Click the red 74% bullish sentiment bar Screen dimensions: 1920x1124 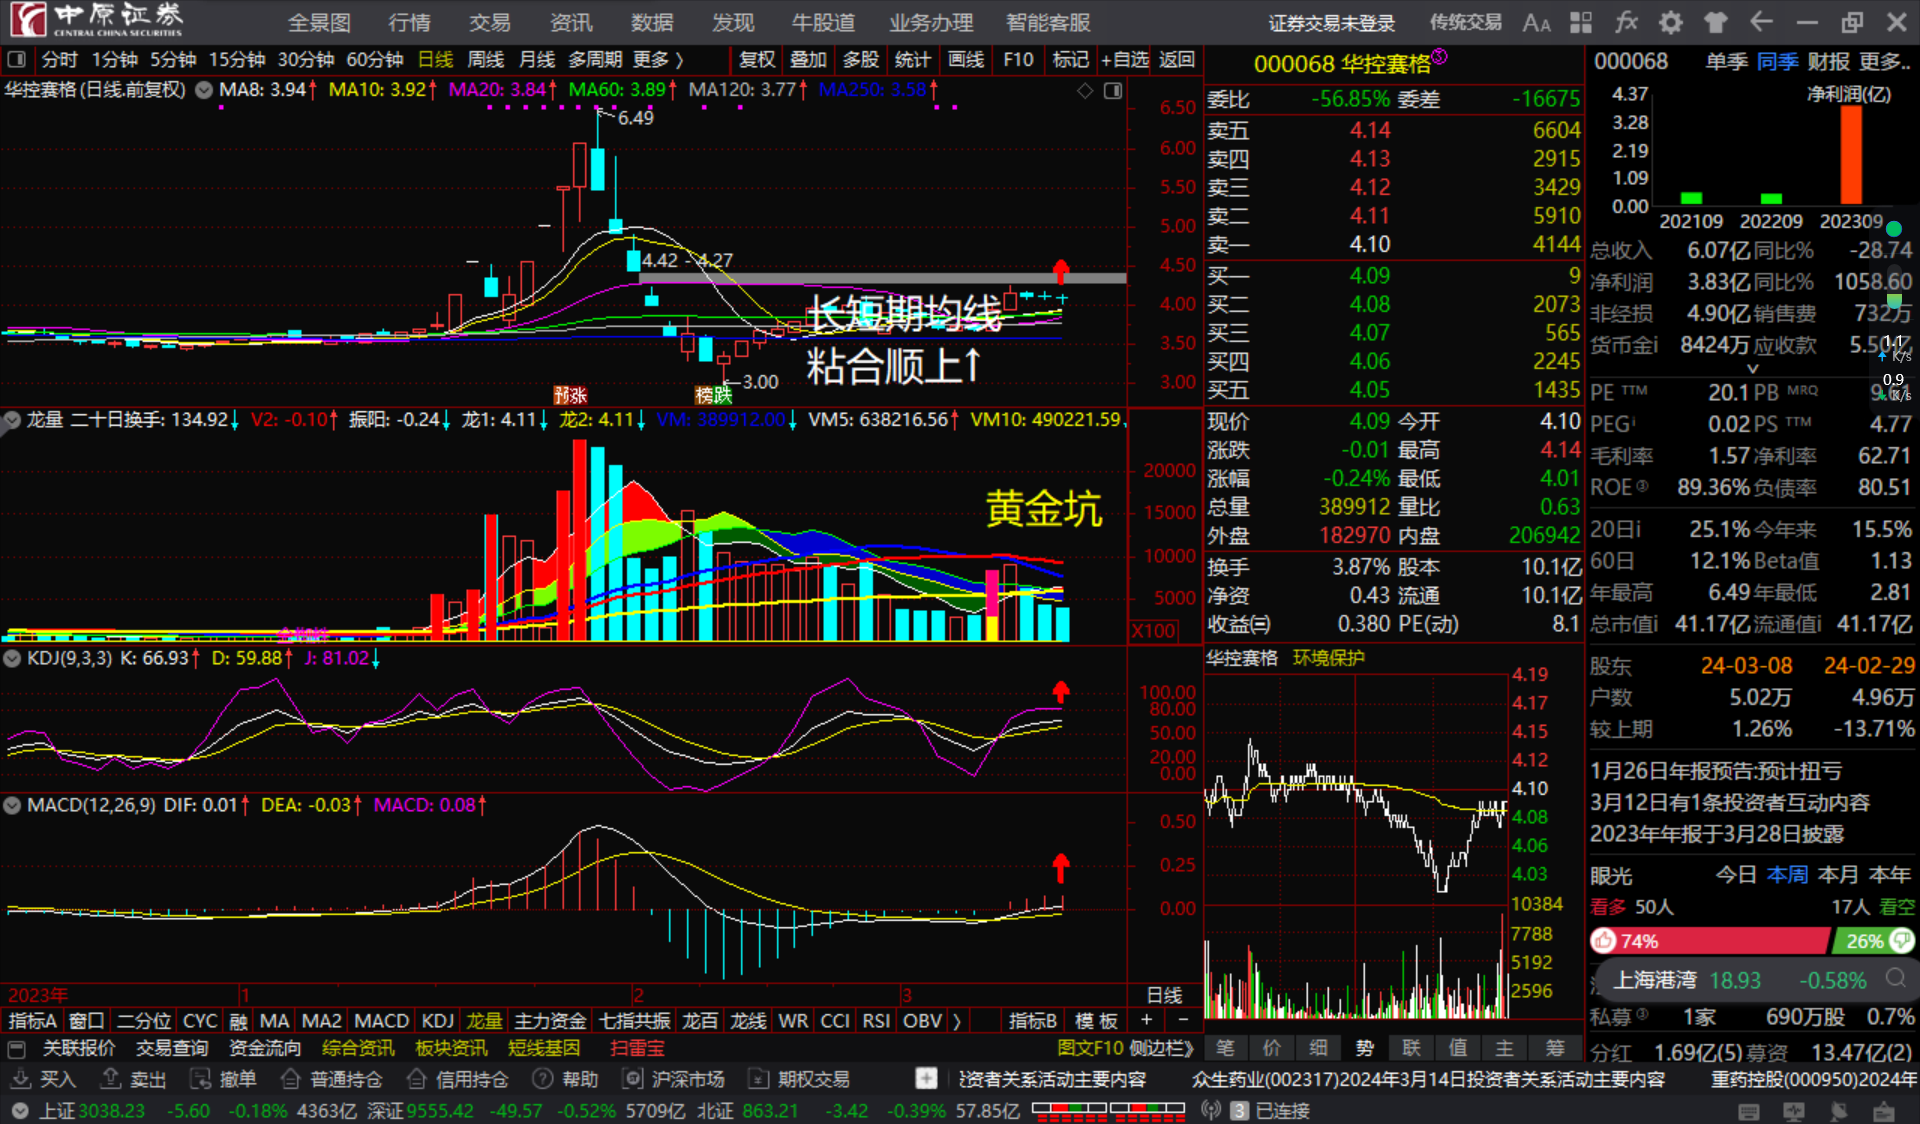tap(1708, 941)
